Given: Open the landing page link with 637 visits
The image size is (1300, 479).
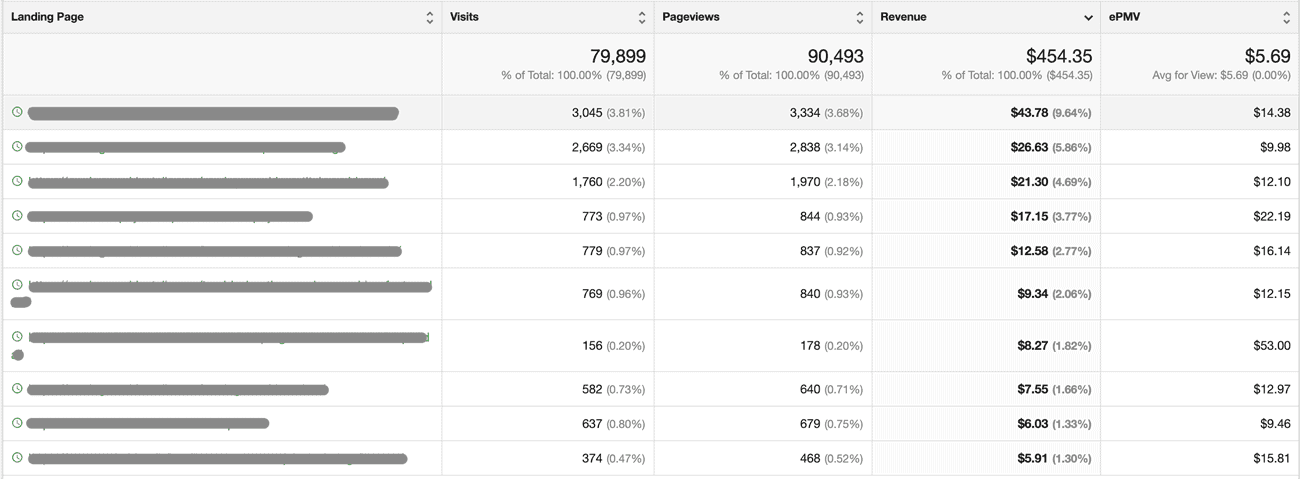Looking at the screenshot, I should [x=148, y=424].
